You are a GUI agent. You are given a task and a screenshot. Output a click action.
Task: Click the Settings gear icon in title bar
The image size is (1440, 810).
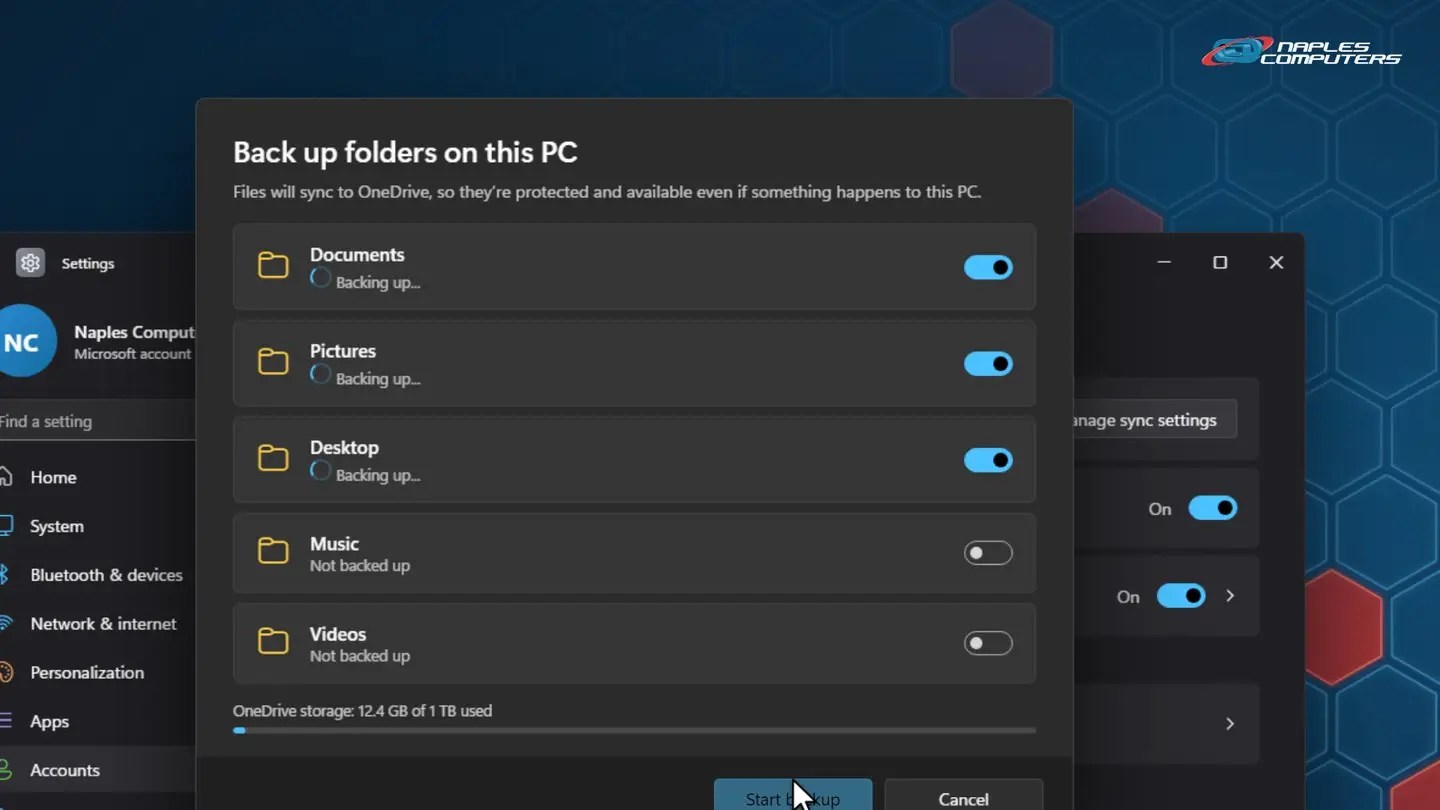pos(30,263)
